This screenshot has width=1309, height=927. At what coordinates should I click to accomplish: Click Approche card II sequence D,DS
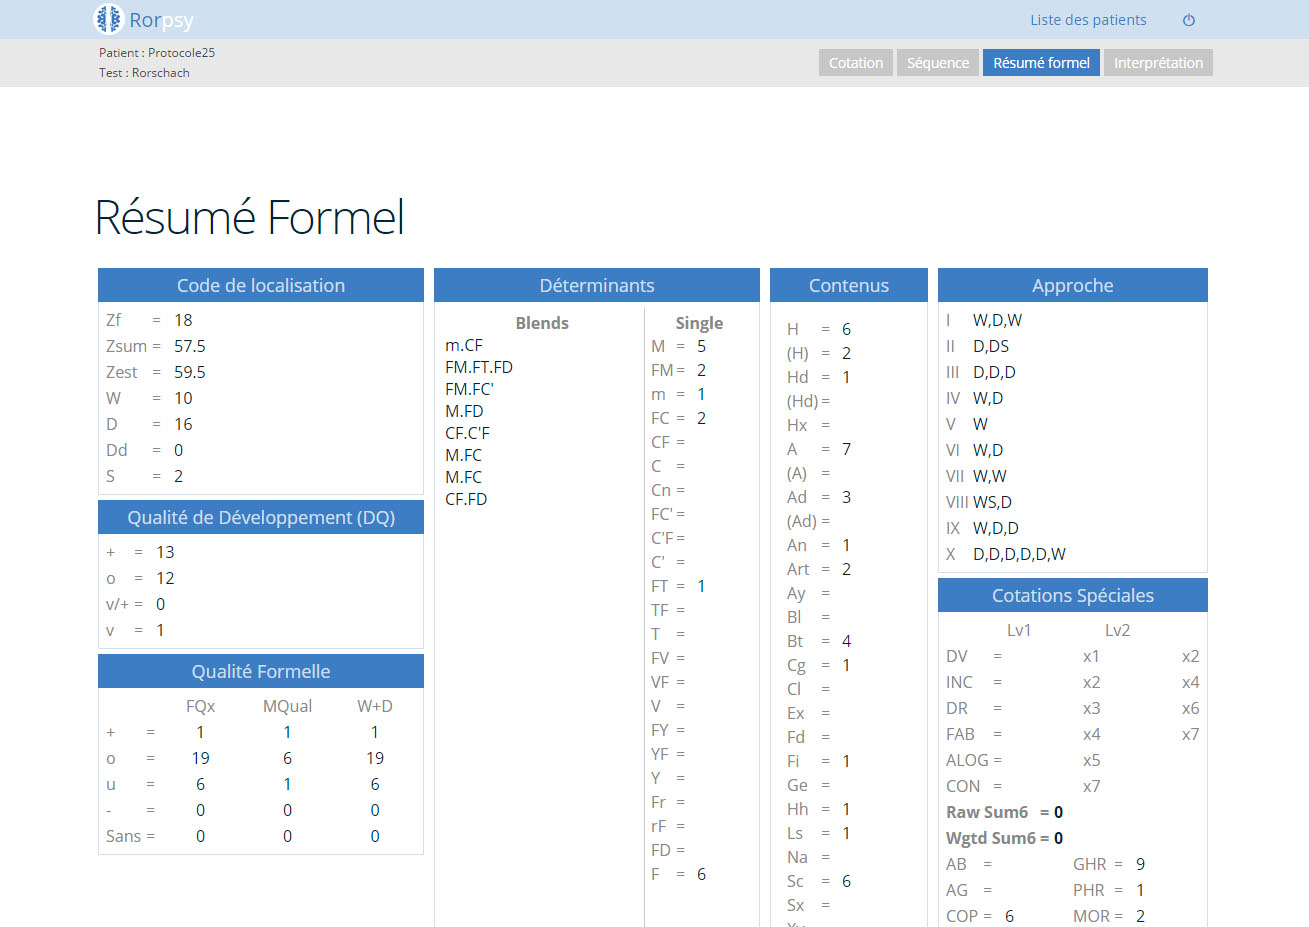coord(991,346)
